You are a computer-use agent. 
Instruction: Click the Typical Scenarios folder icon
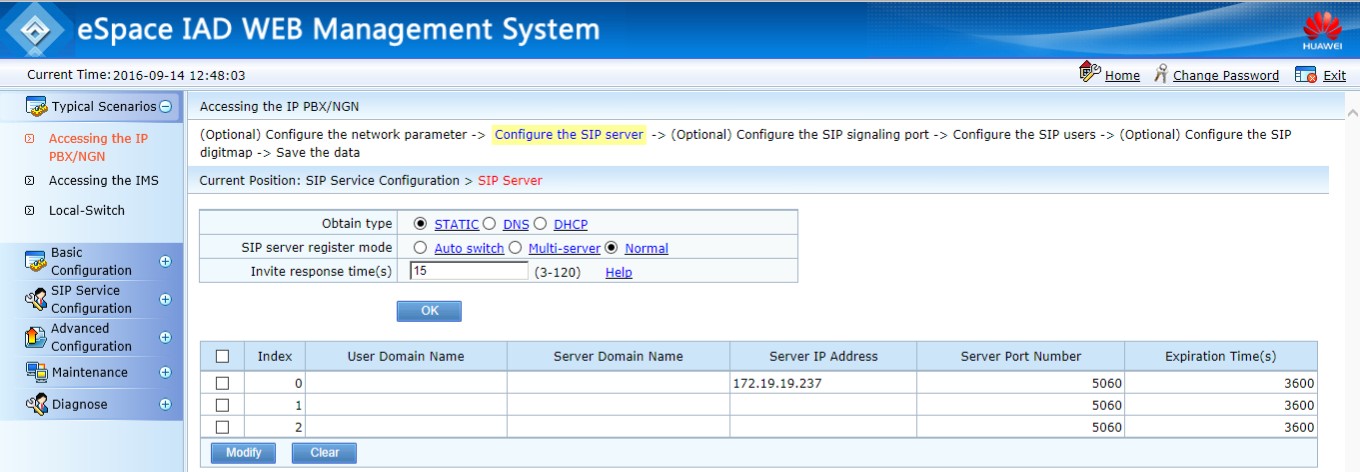[37, 106]
